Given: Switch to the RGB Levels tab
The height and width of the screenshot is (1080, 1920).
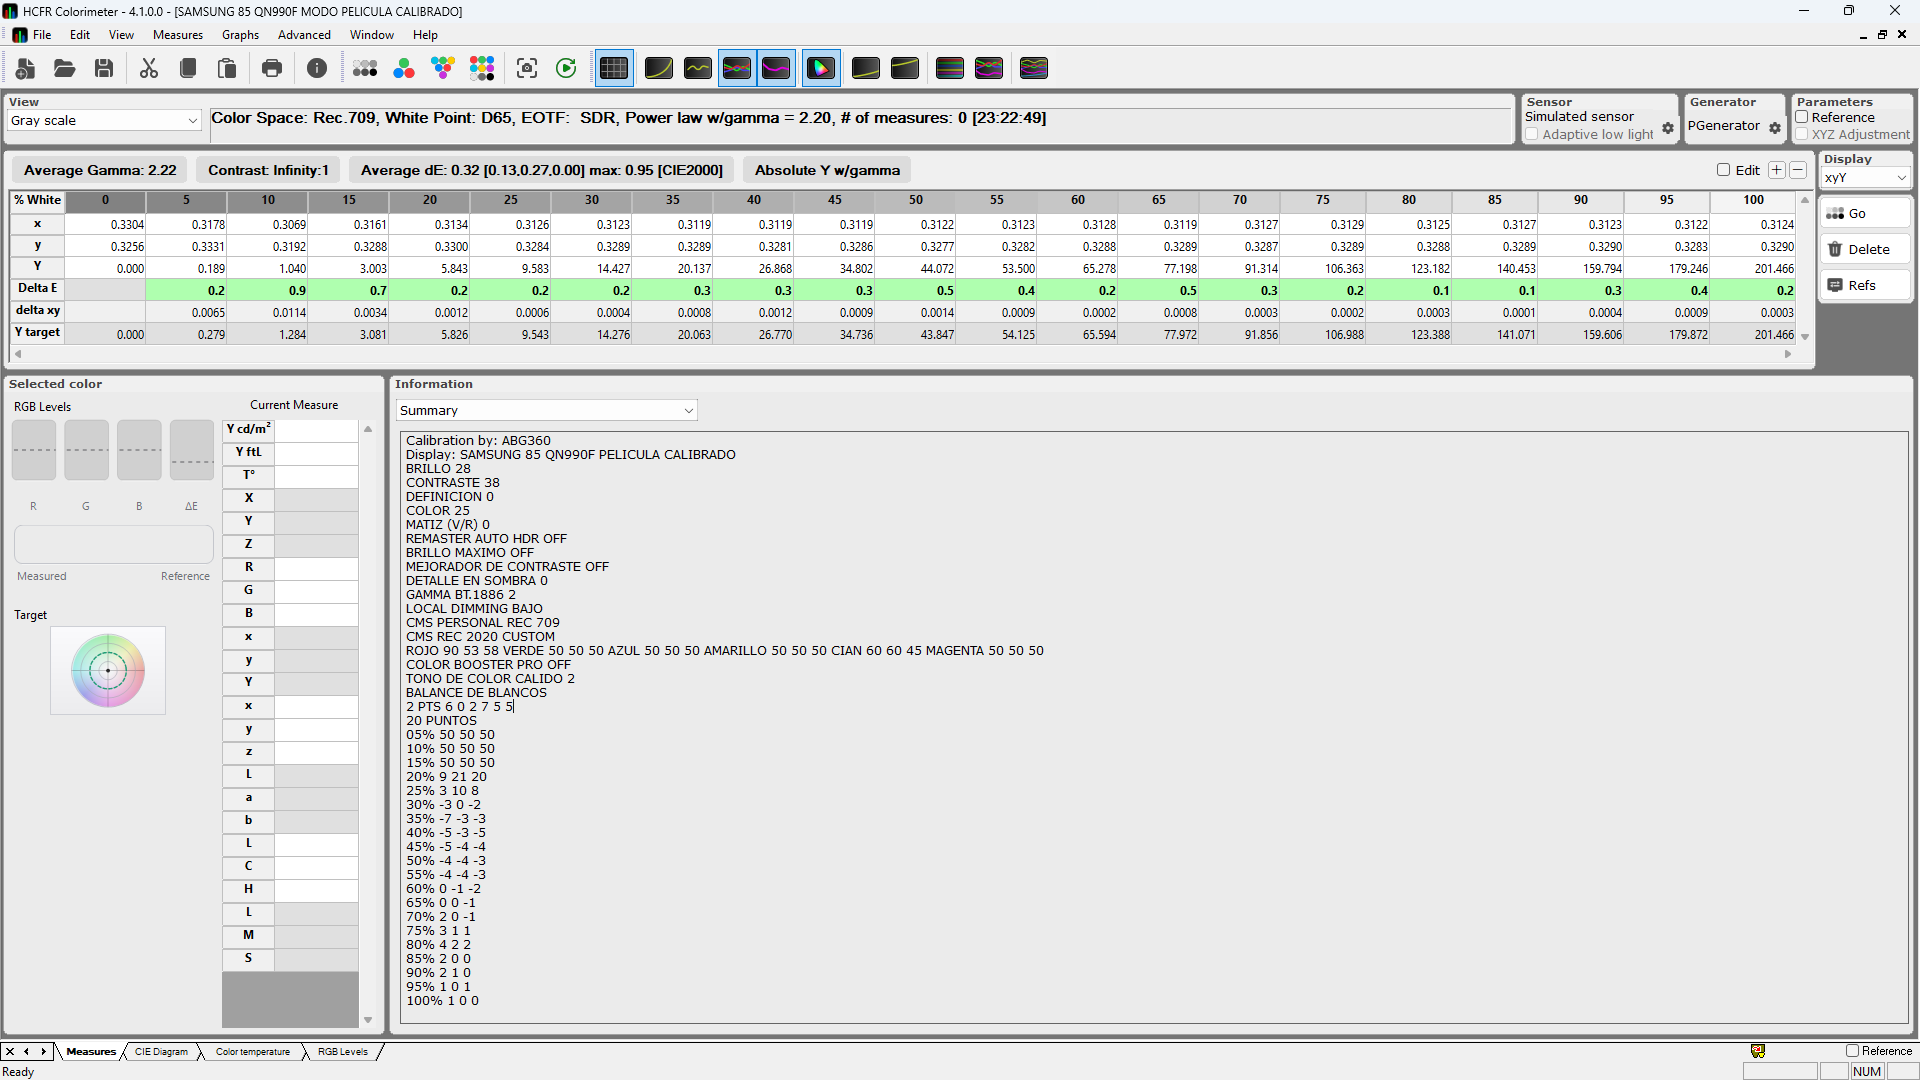Looking at the screenshot, I should [343, 1052].
